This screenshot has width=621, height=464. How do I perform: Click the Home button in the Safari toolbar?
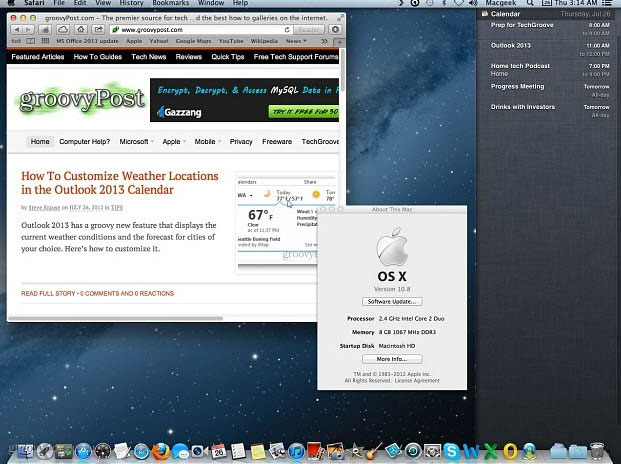pos(81,30)
